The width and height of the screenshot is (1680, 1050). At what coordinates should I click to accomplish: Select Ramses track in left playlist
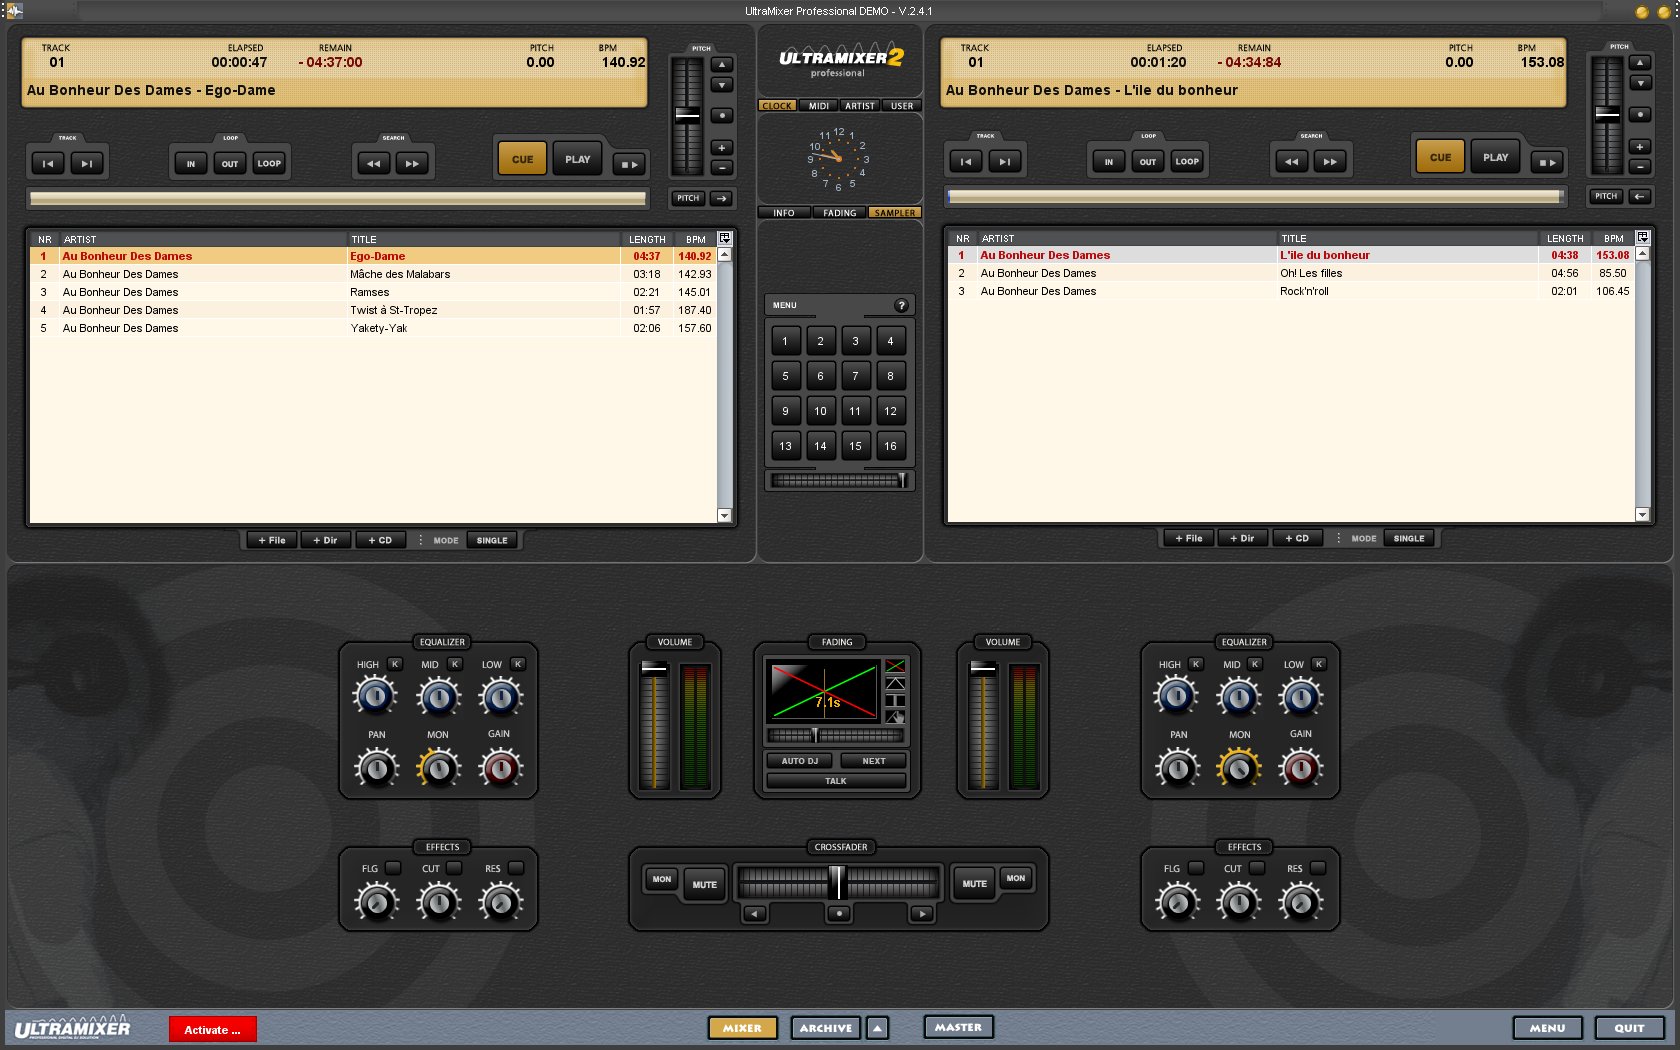tap(375, 292)
